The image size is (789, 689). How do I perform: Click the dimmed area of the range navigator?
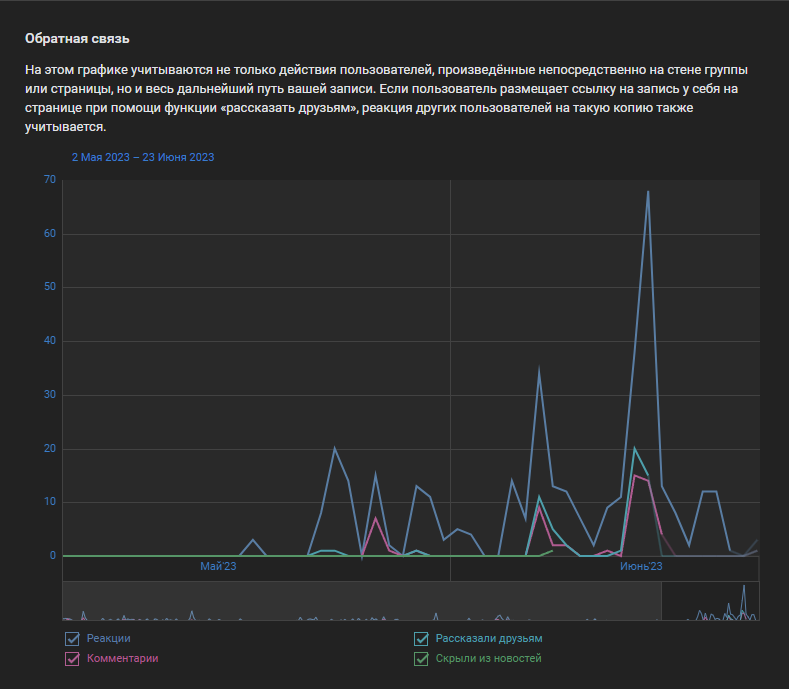[x=360, y=602]
